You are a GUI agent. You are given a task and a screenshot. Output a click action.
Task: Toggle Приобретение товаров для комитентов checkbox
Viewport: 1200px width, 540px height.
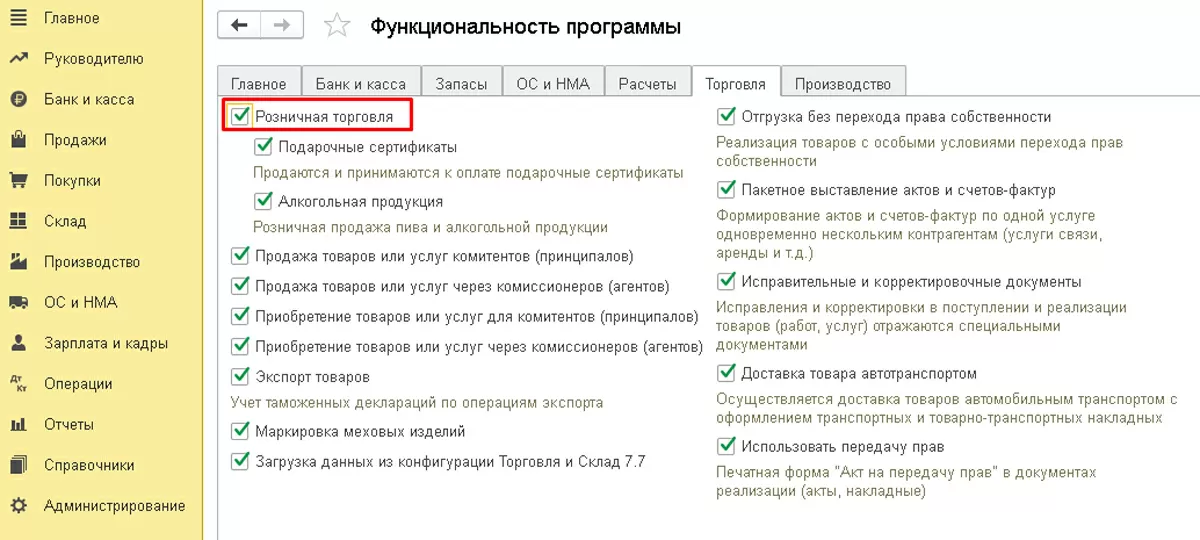pos(240,316)
